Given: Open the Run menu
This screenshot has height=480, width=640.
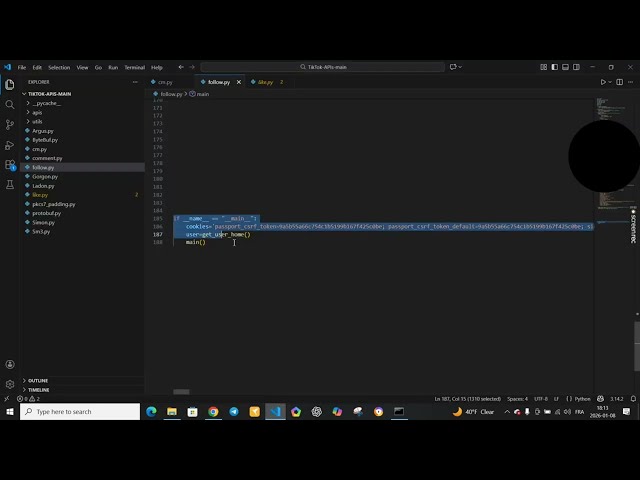Looking at the screenshot, I should point(113,67).
